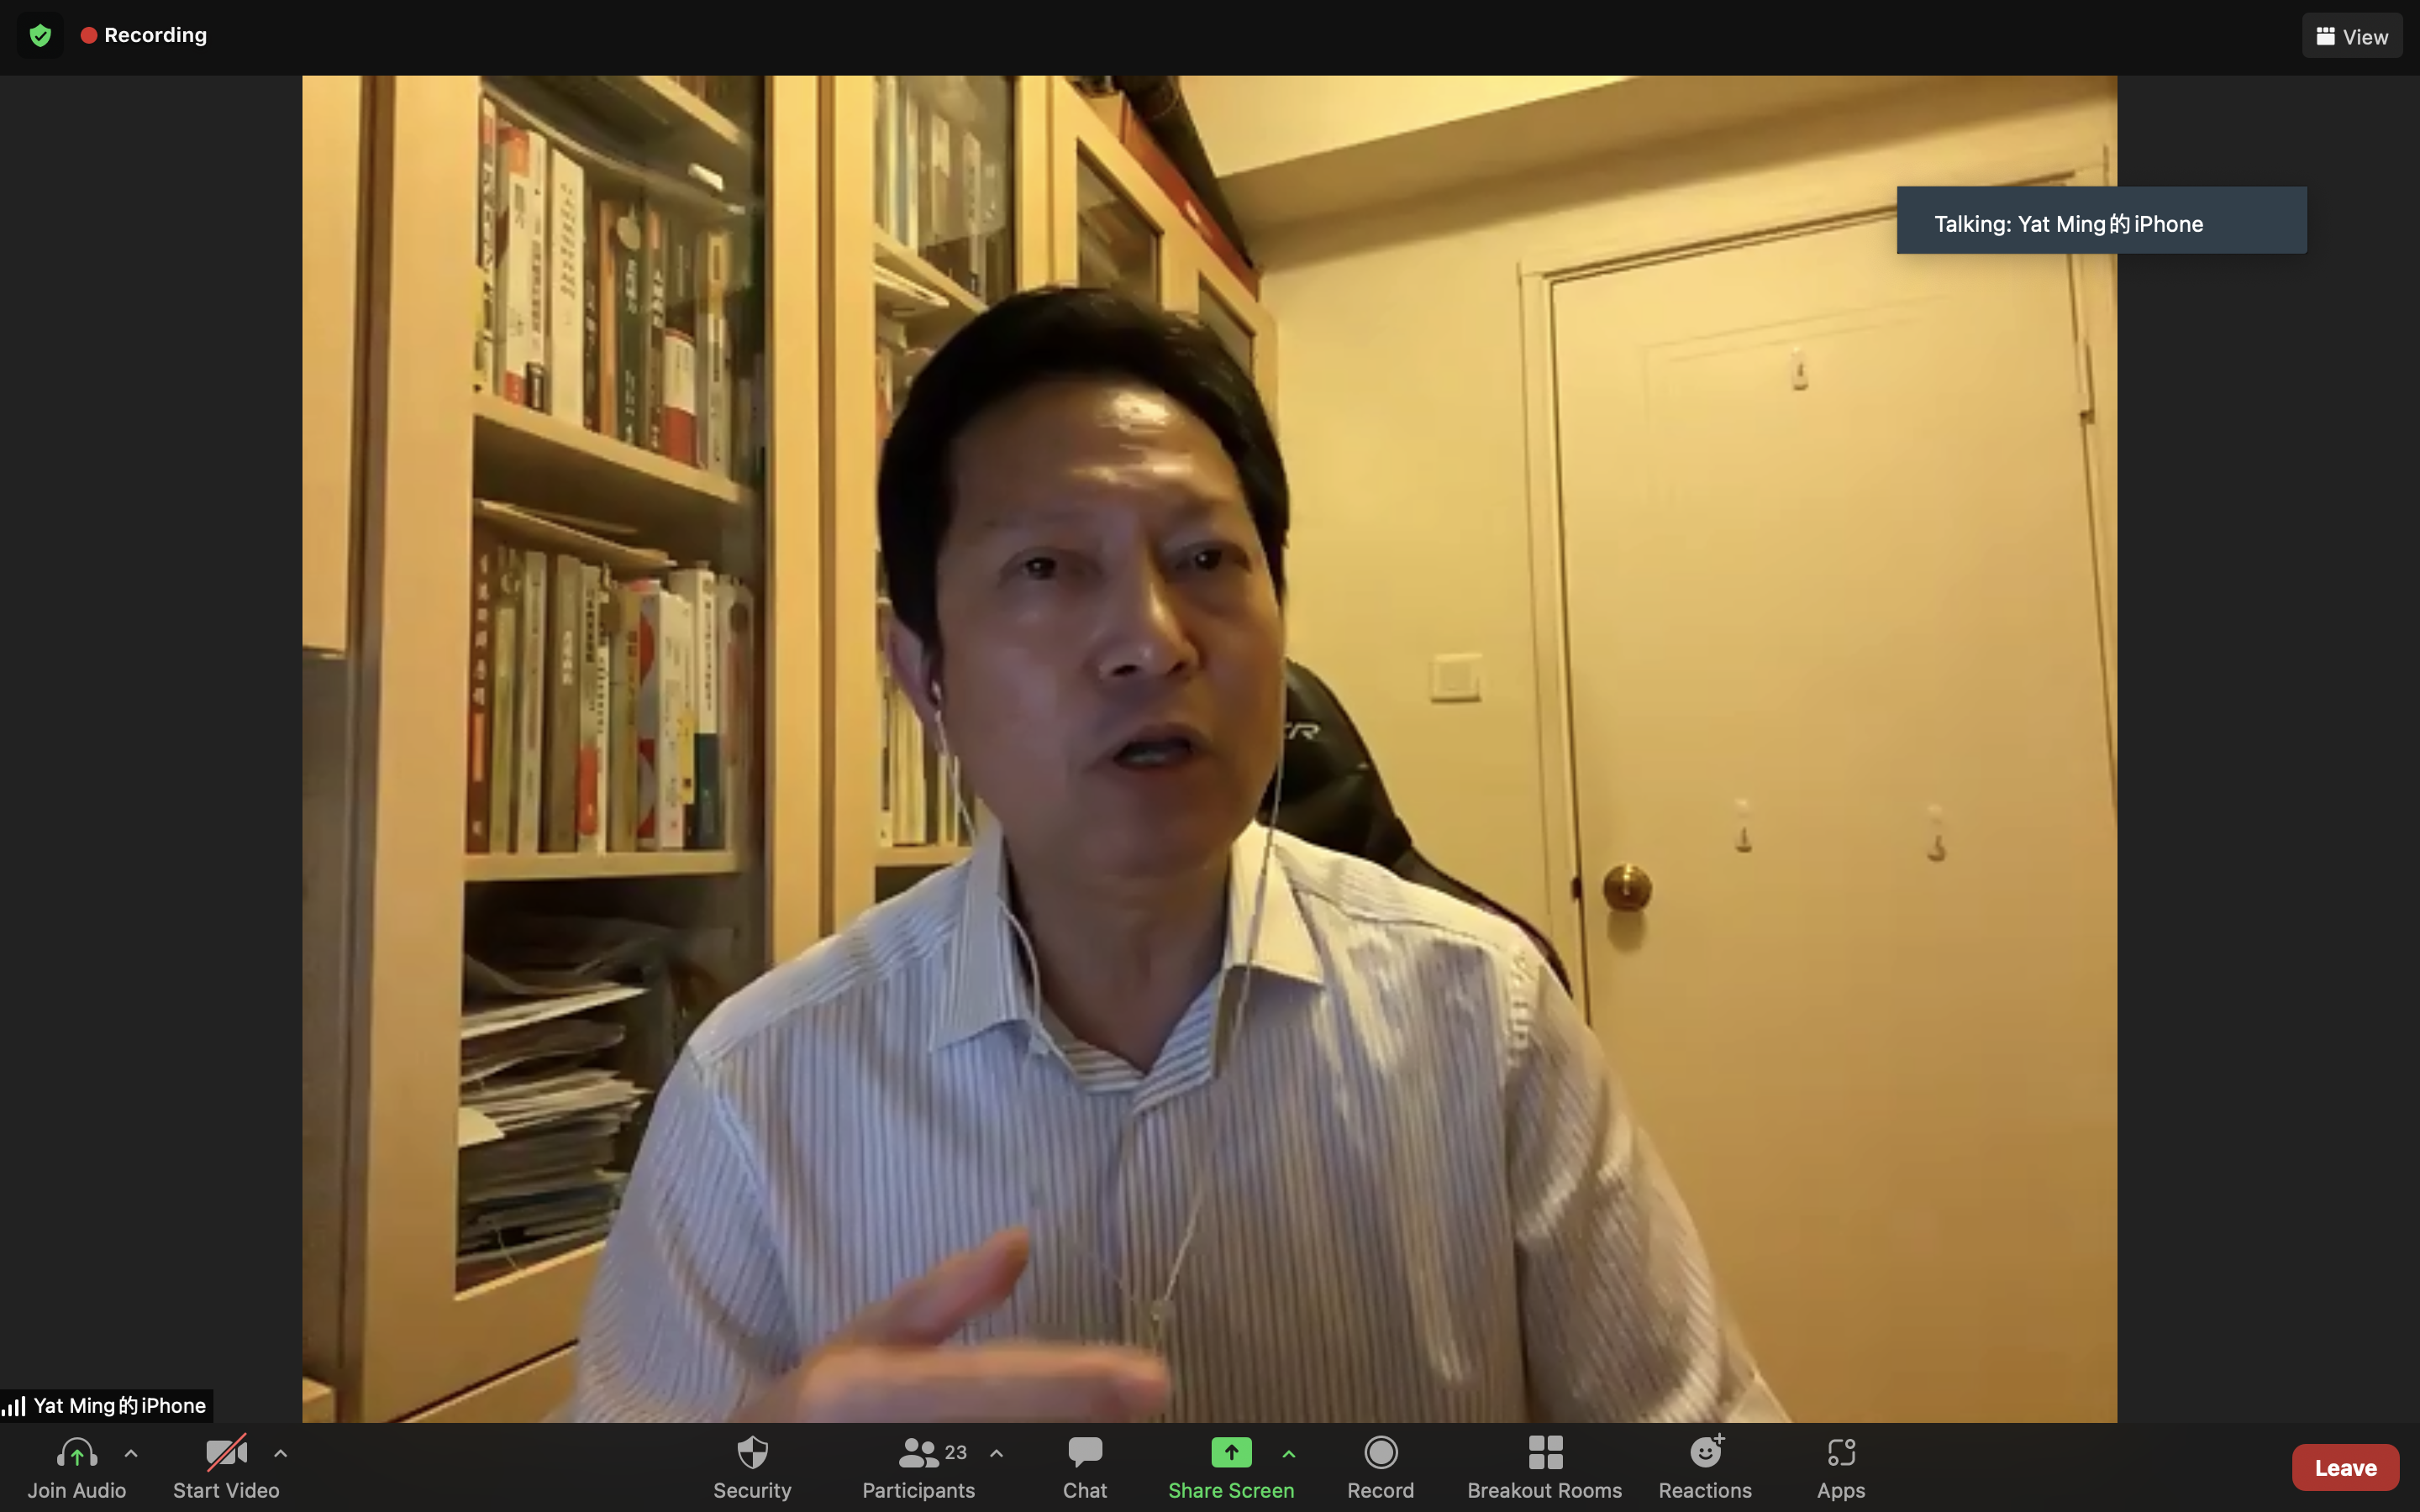Click the green encryption shield icon

[40, 36]
